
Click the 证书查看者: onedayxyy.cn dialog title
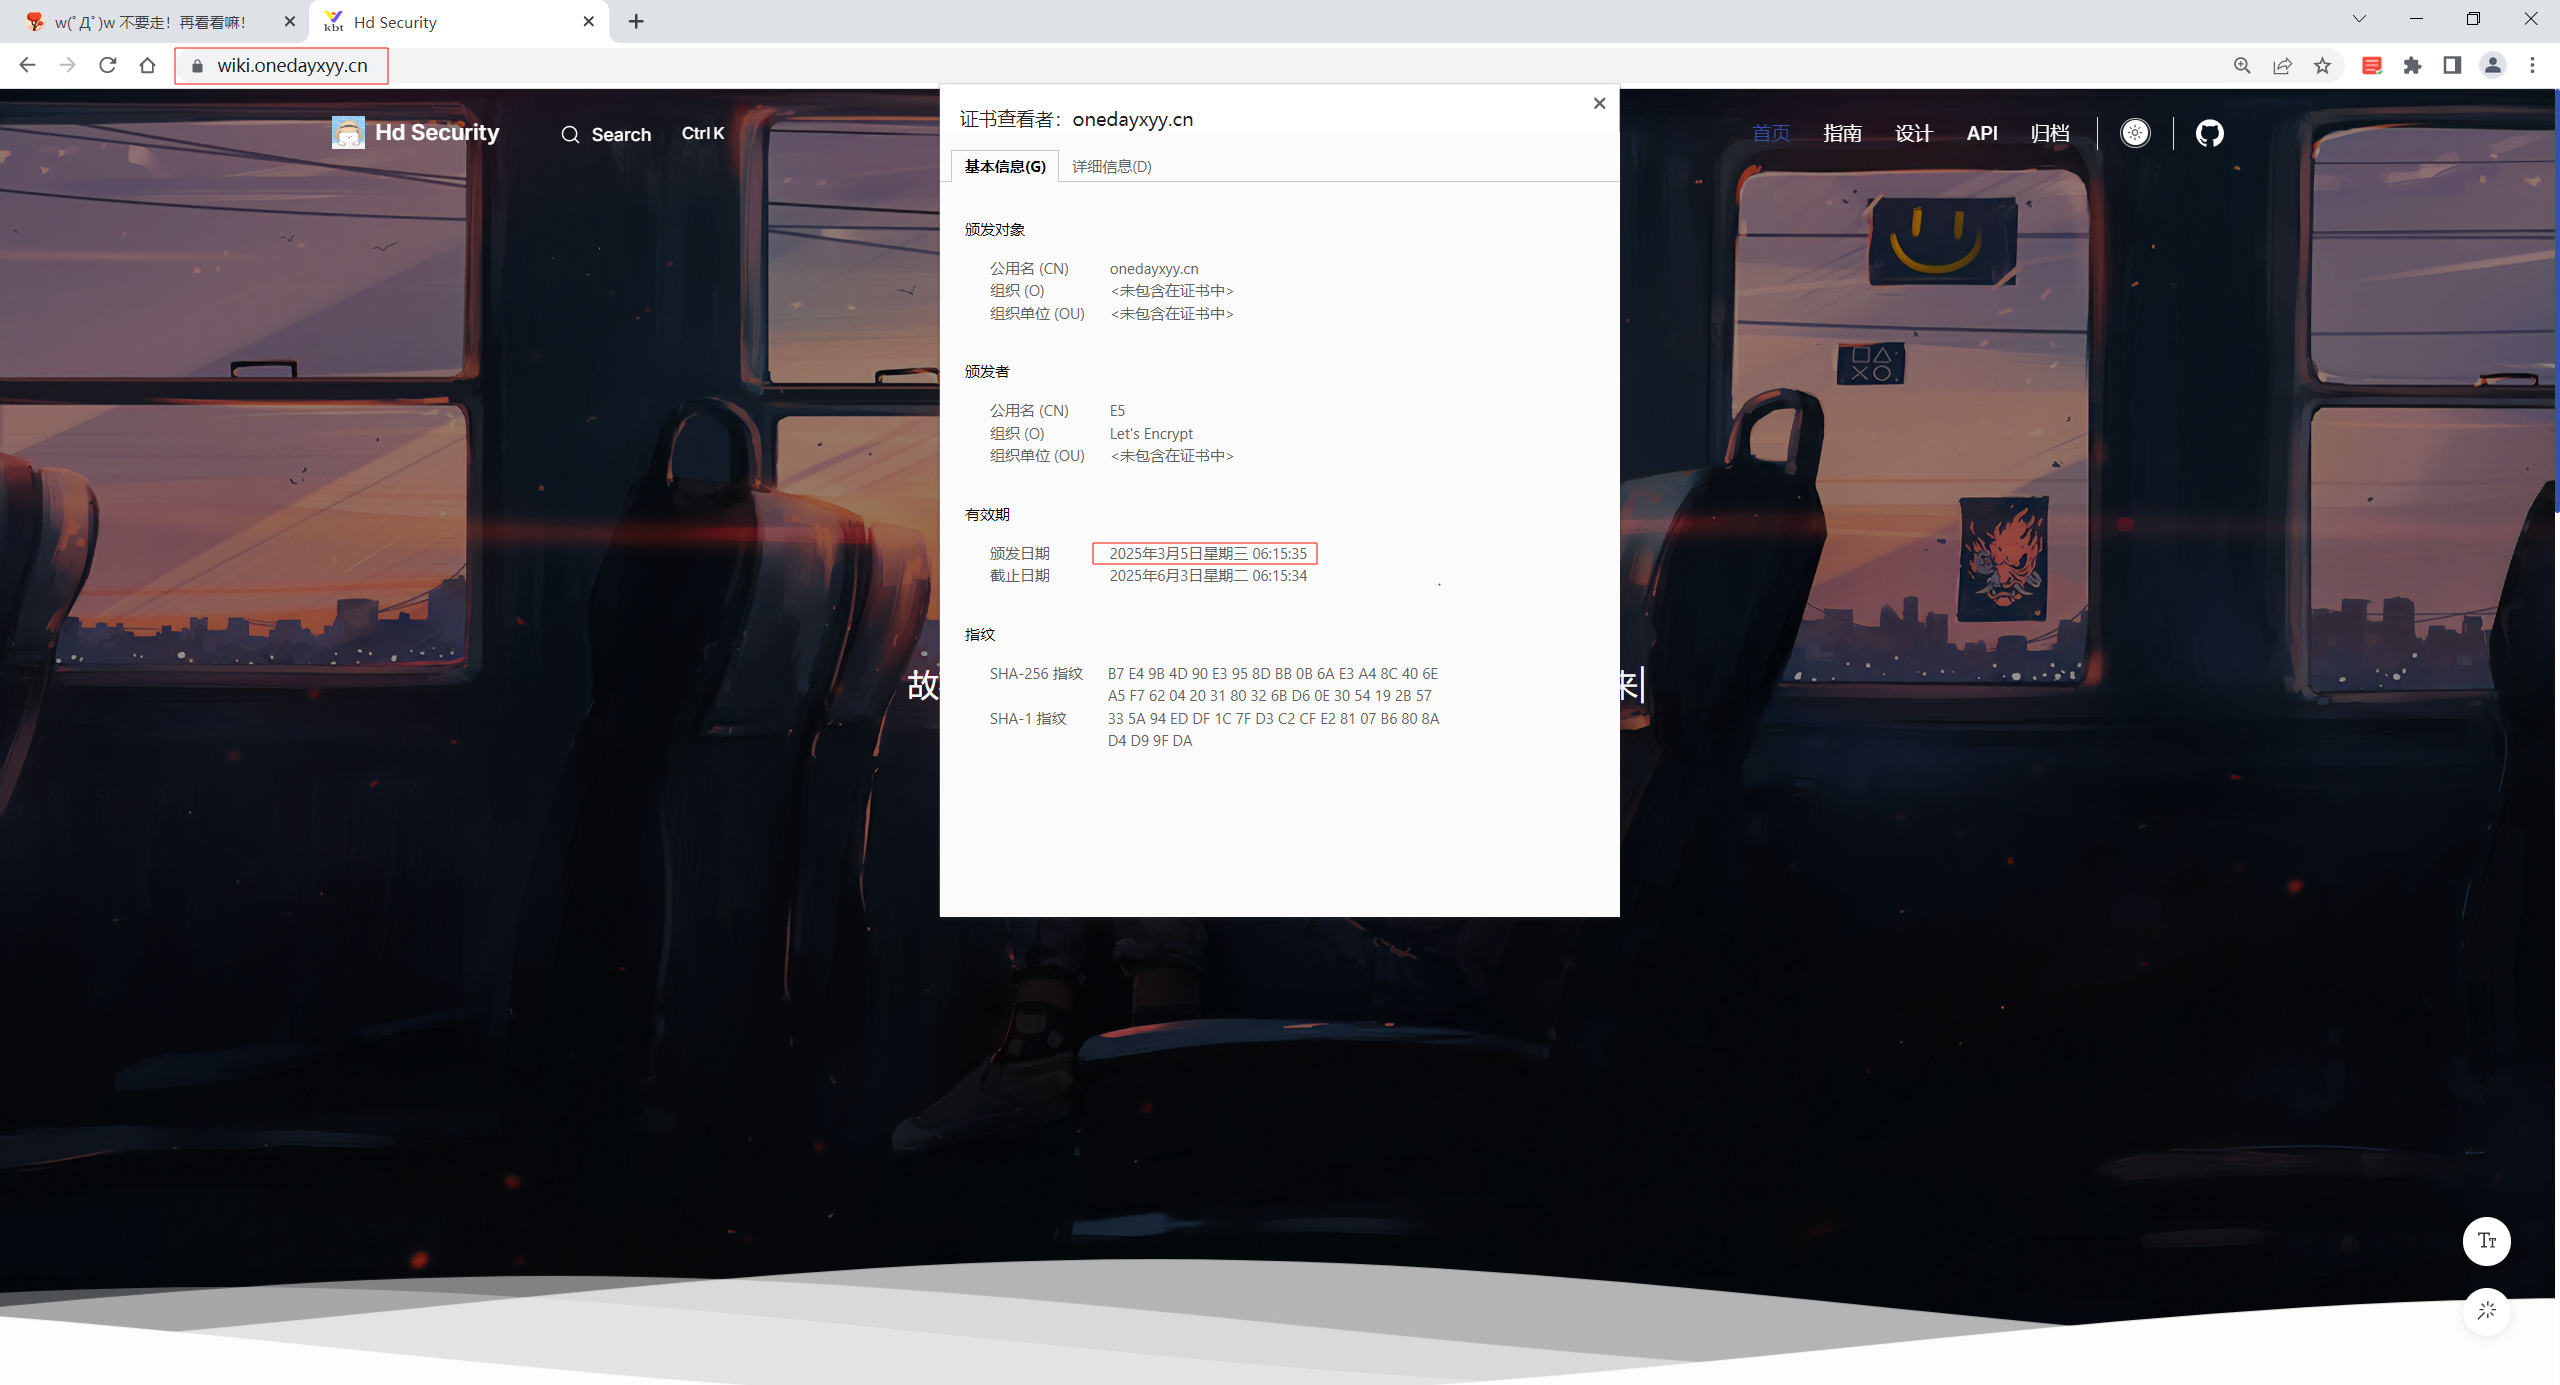1076,120
